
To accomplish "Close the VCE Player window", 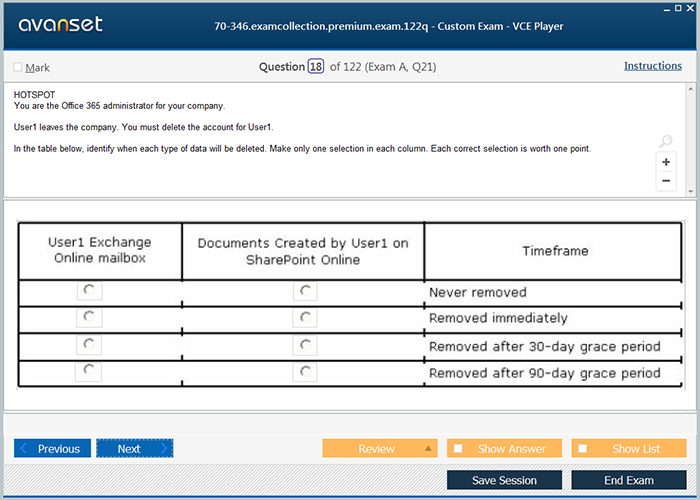I will [690, 8].
